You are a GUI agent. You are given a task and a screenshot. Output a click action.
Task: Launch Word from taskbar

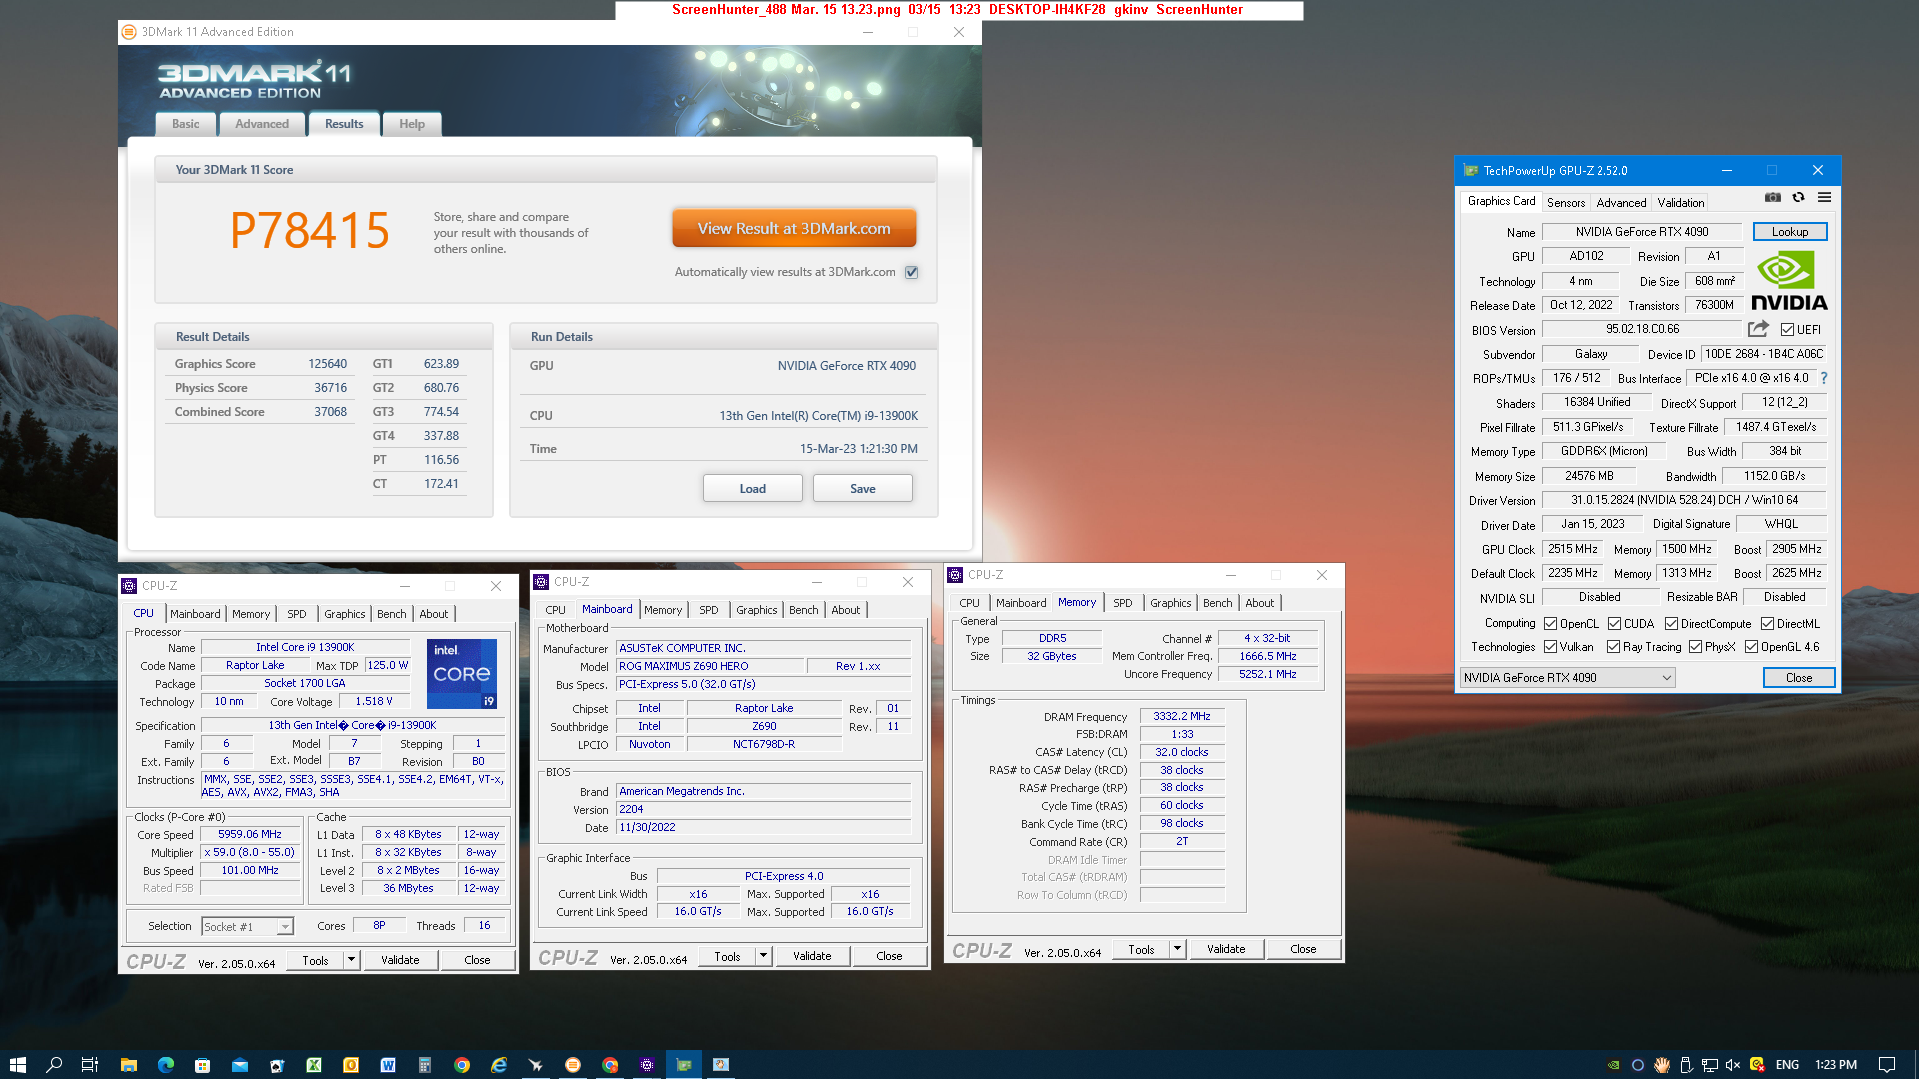[x=388, y=1065]
